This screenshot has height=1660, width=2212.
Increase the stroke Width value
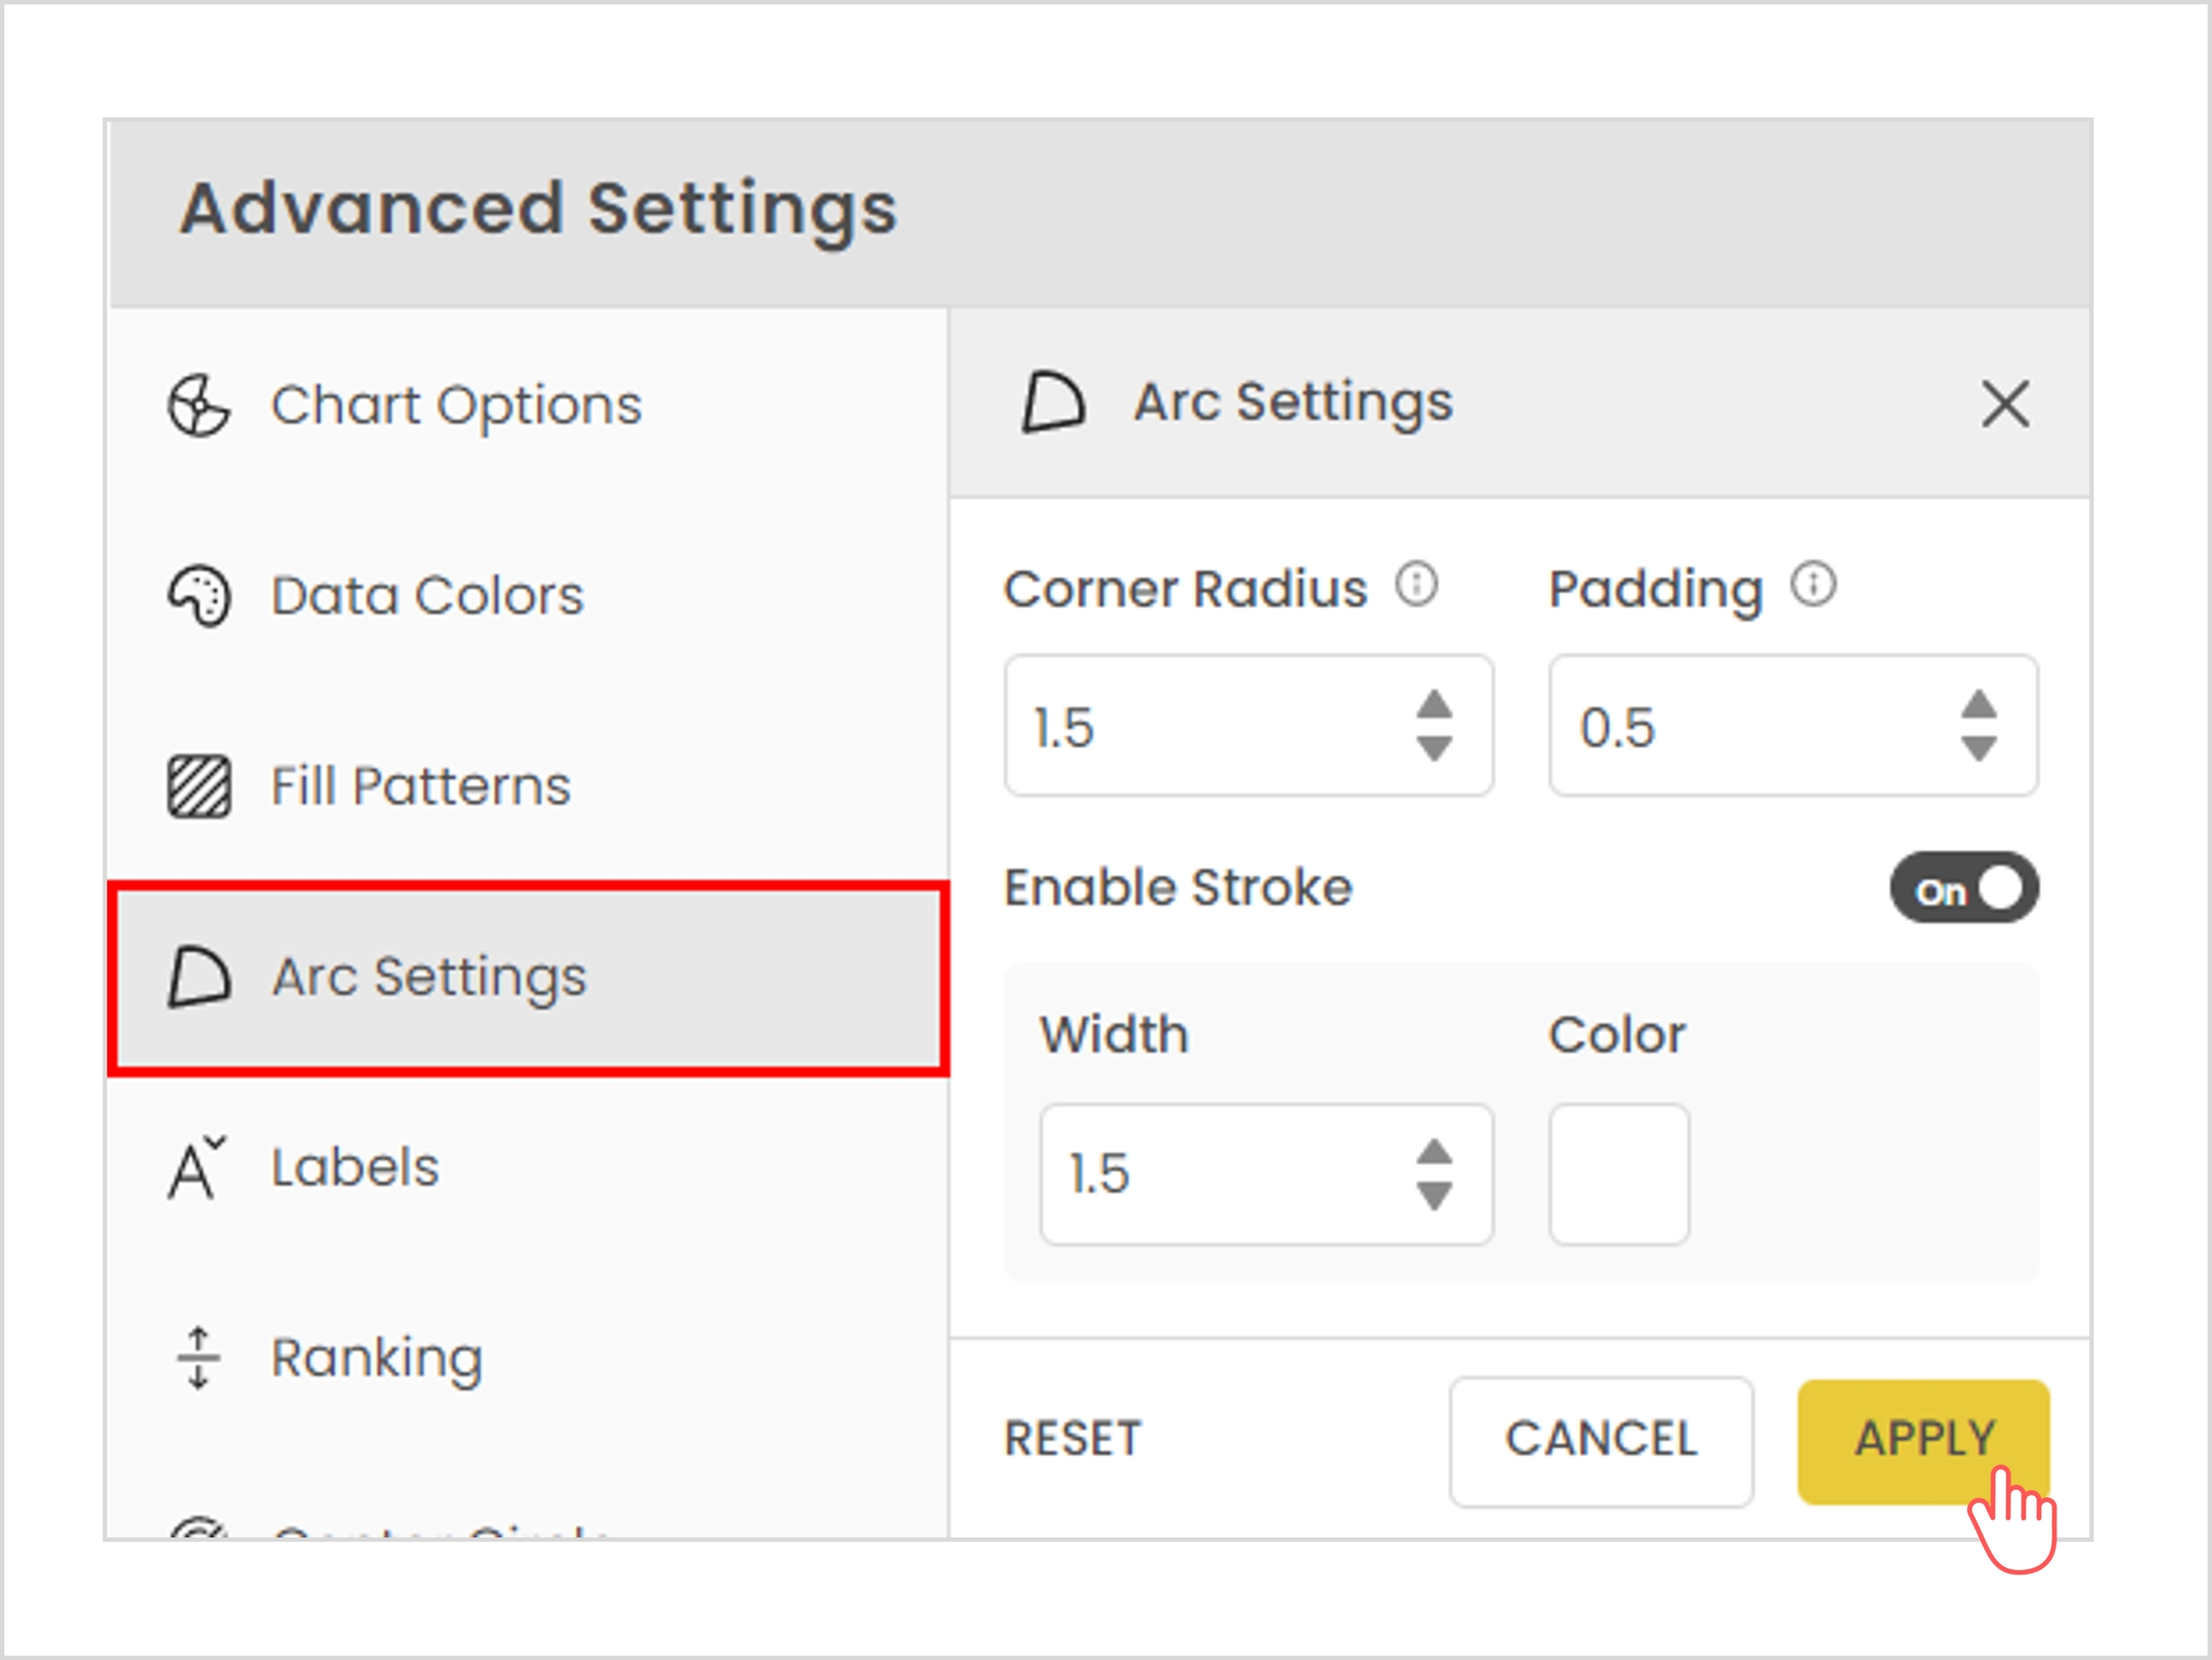(1434, 1153)
